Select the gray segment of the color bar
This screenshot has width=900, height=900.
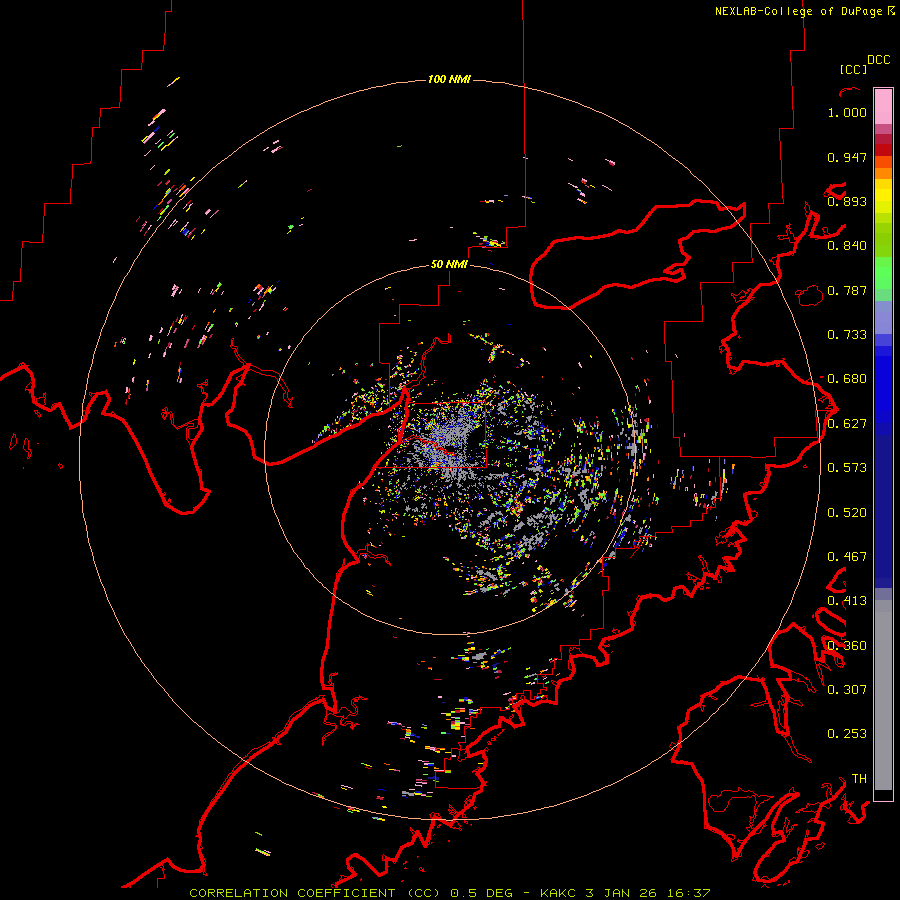pos(883,695)
